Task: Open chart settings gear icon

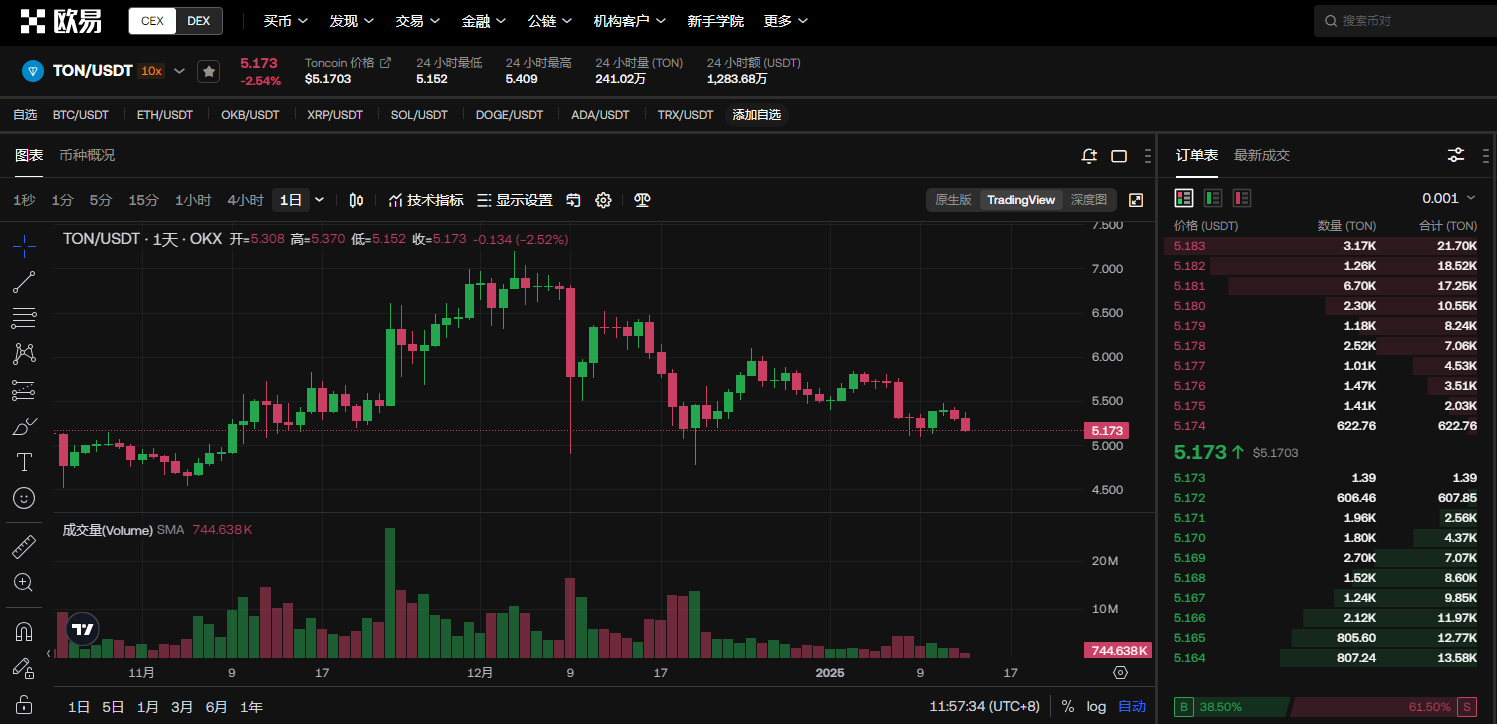Action: (x=603, y=200)
